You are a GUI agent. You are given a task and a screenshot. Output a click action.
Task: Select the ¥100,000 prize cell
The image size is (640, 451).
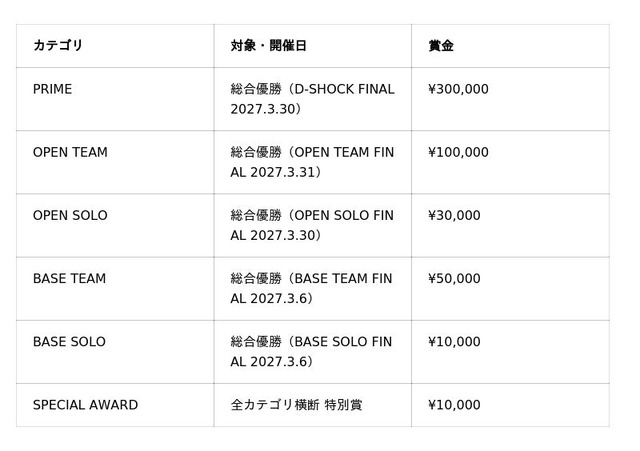coord(511,162)
